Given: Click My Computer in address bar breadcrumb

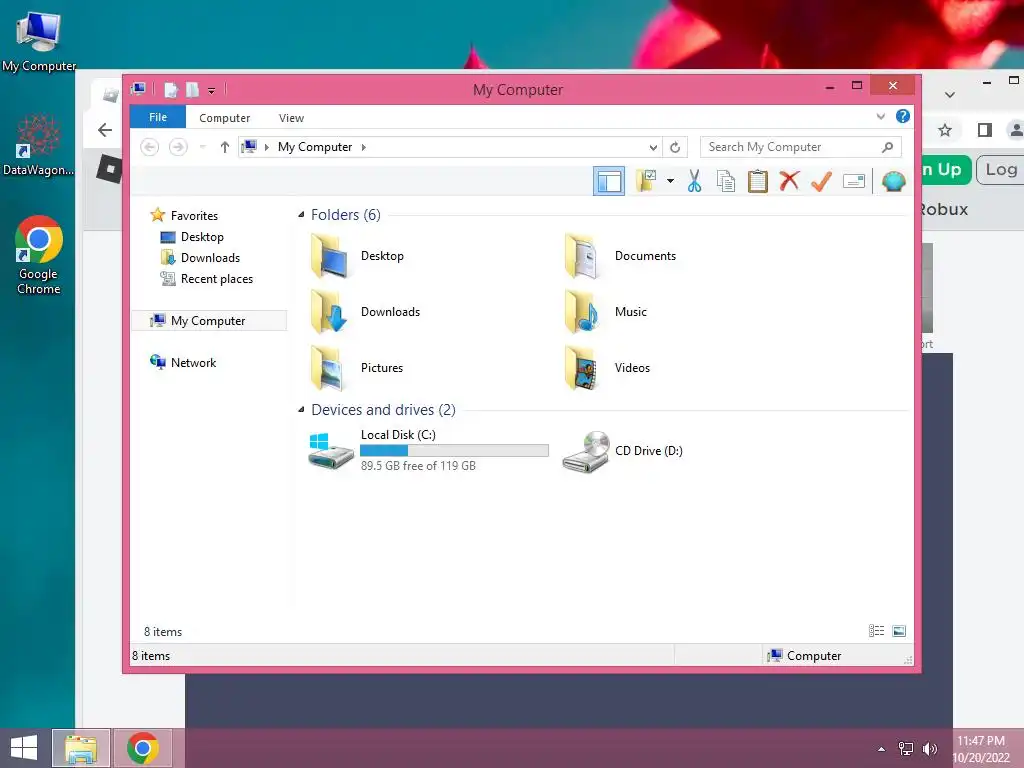Looking at the screenshot, I should 315,147.
